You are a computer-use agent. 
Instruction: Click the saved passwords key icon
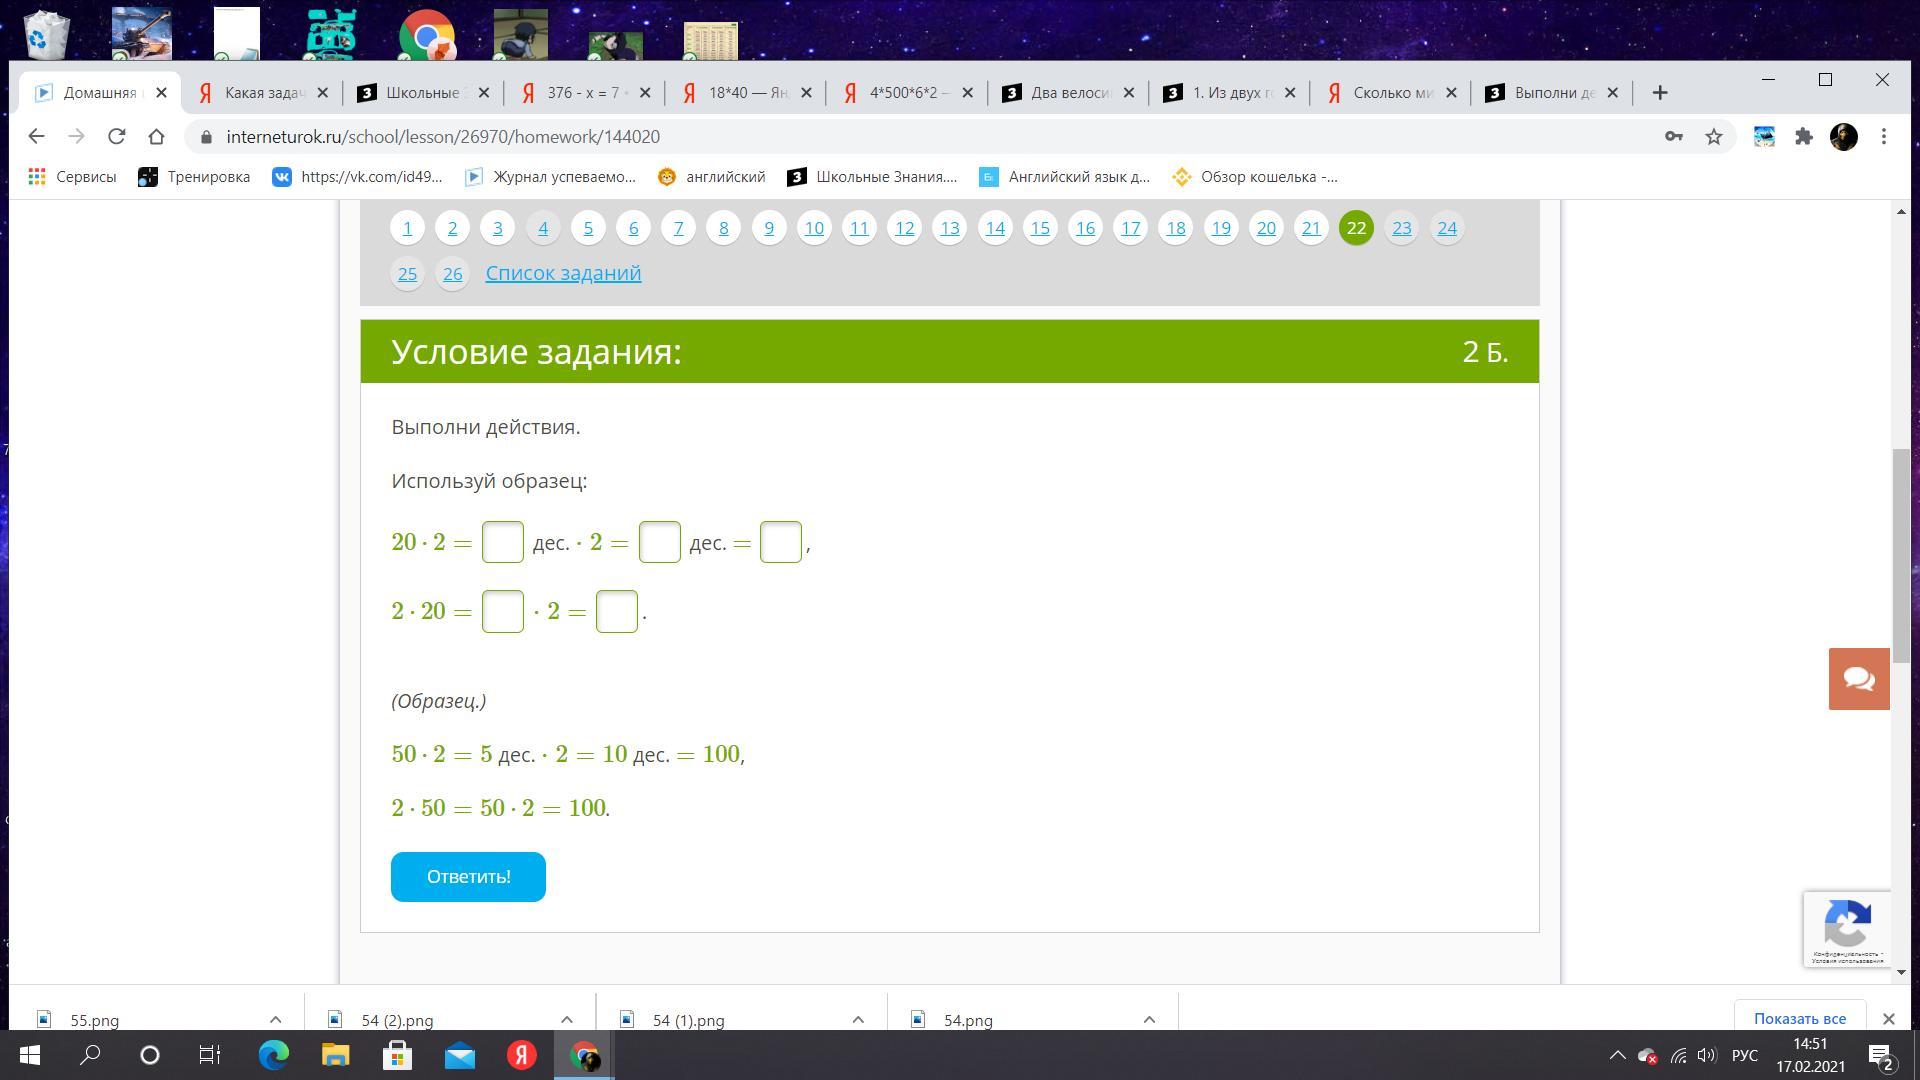pos(1673,137)
